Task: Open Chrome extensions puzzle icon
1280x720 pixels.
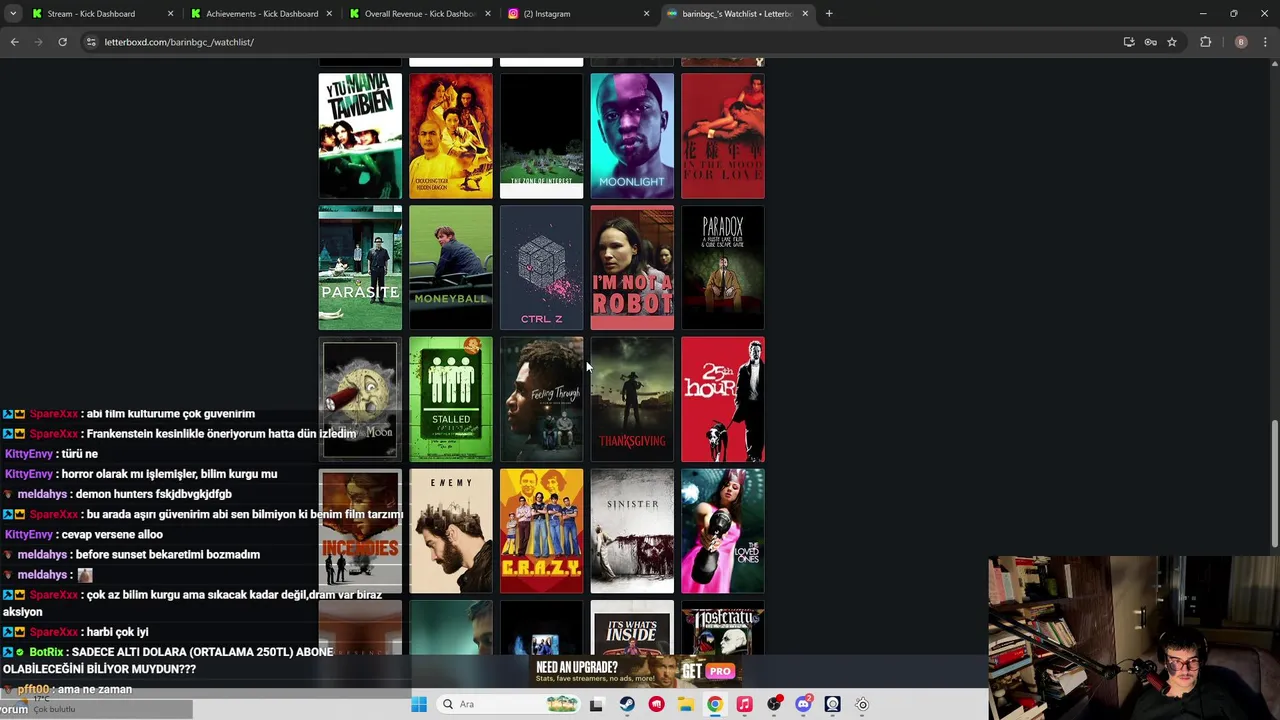Action: pos(1205,42)
